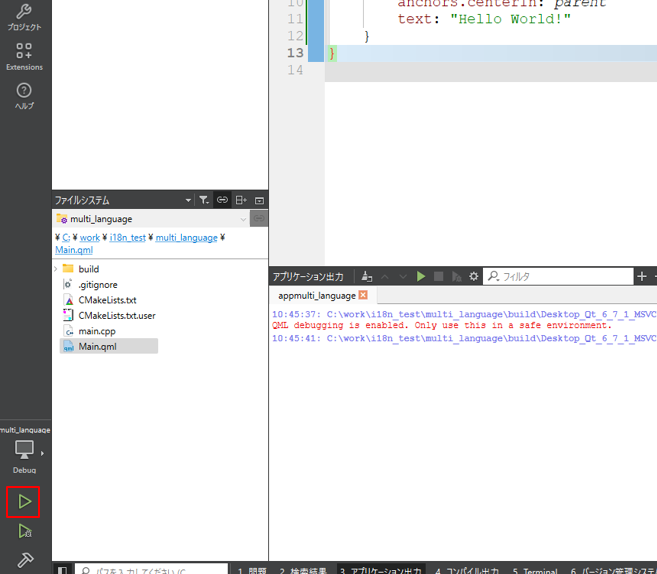Close the appmulti_language output tab
657x574 pixels.
363,296
